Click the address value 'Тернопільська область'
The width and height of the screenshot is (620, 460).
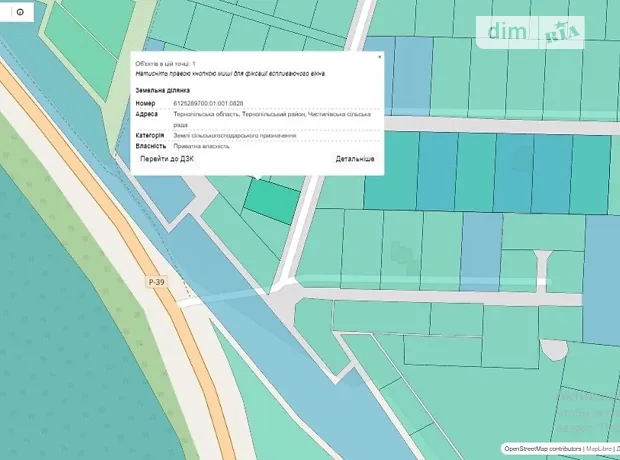tap(209, 114)
